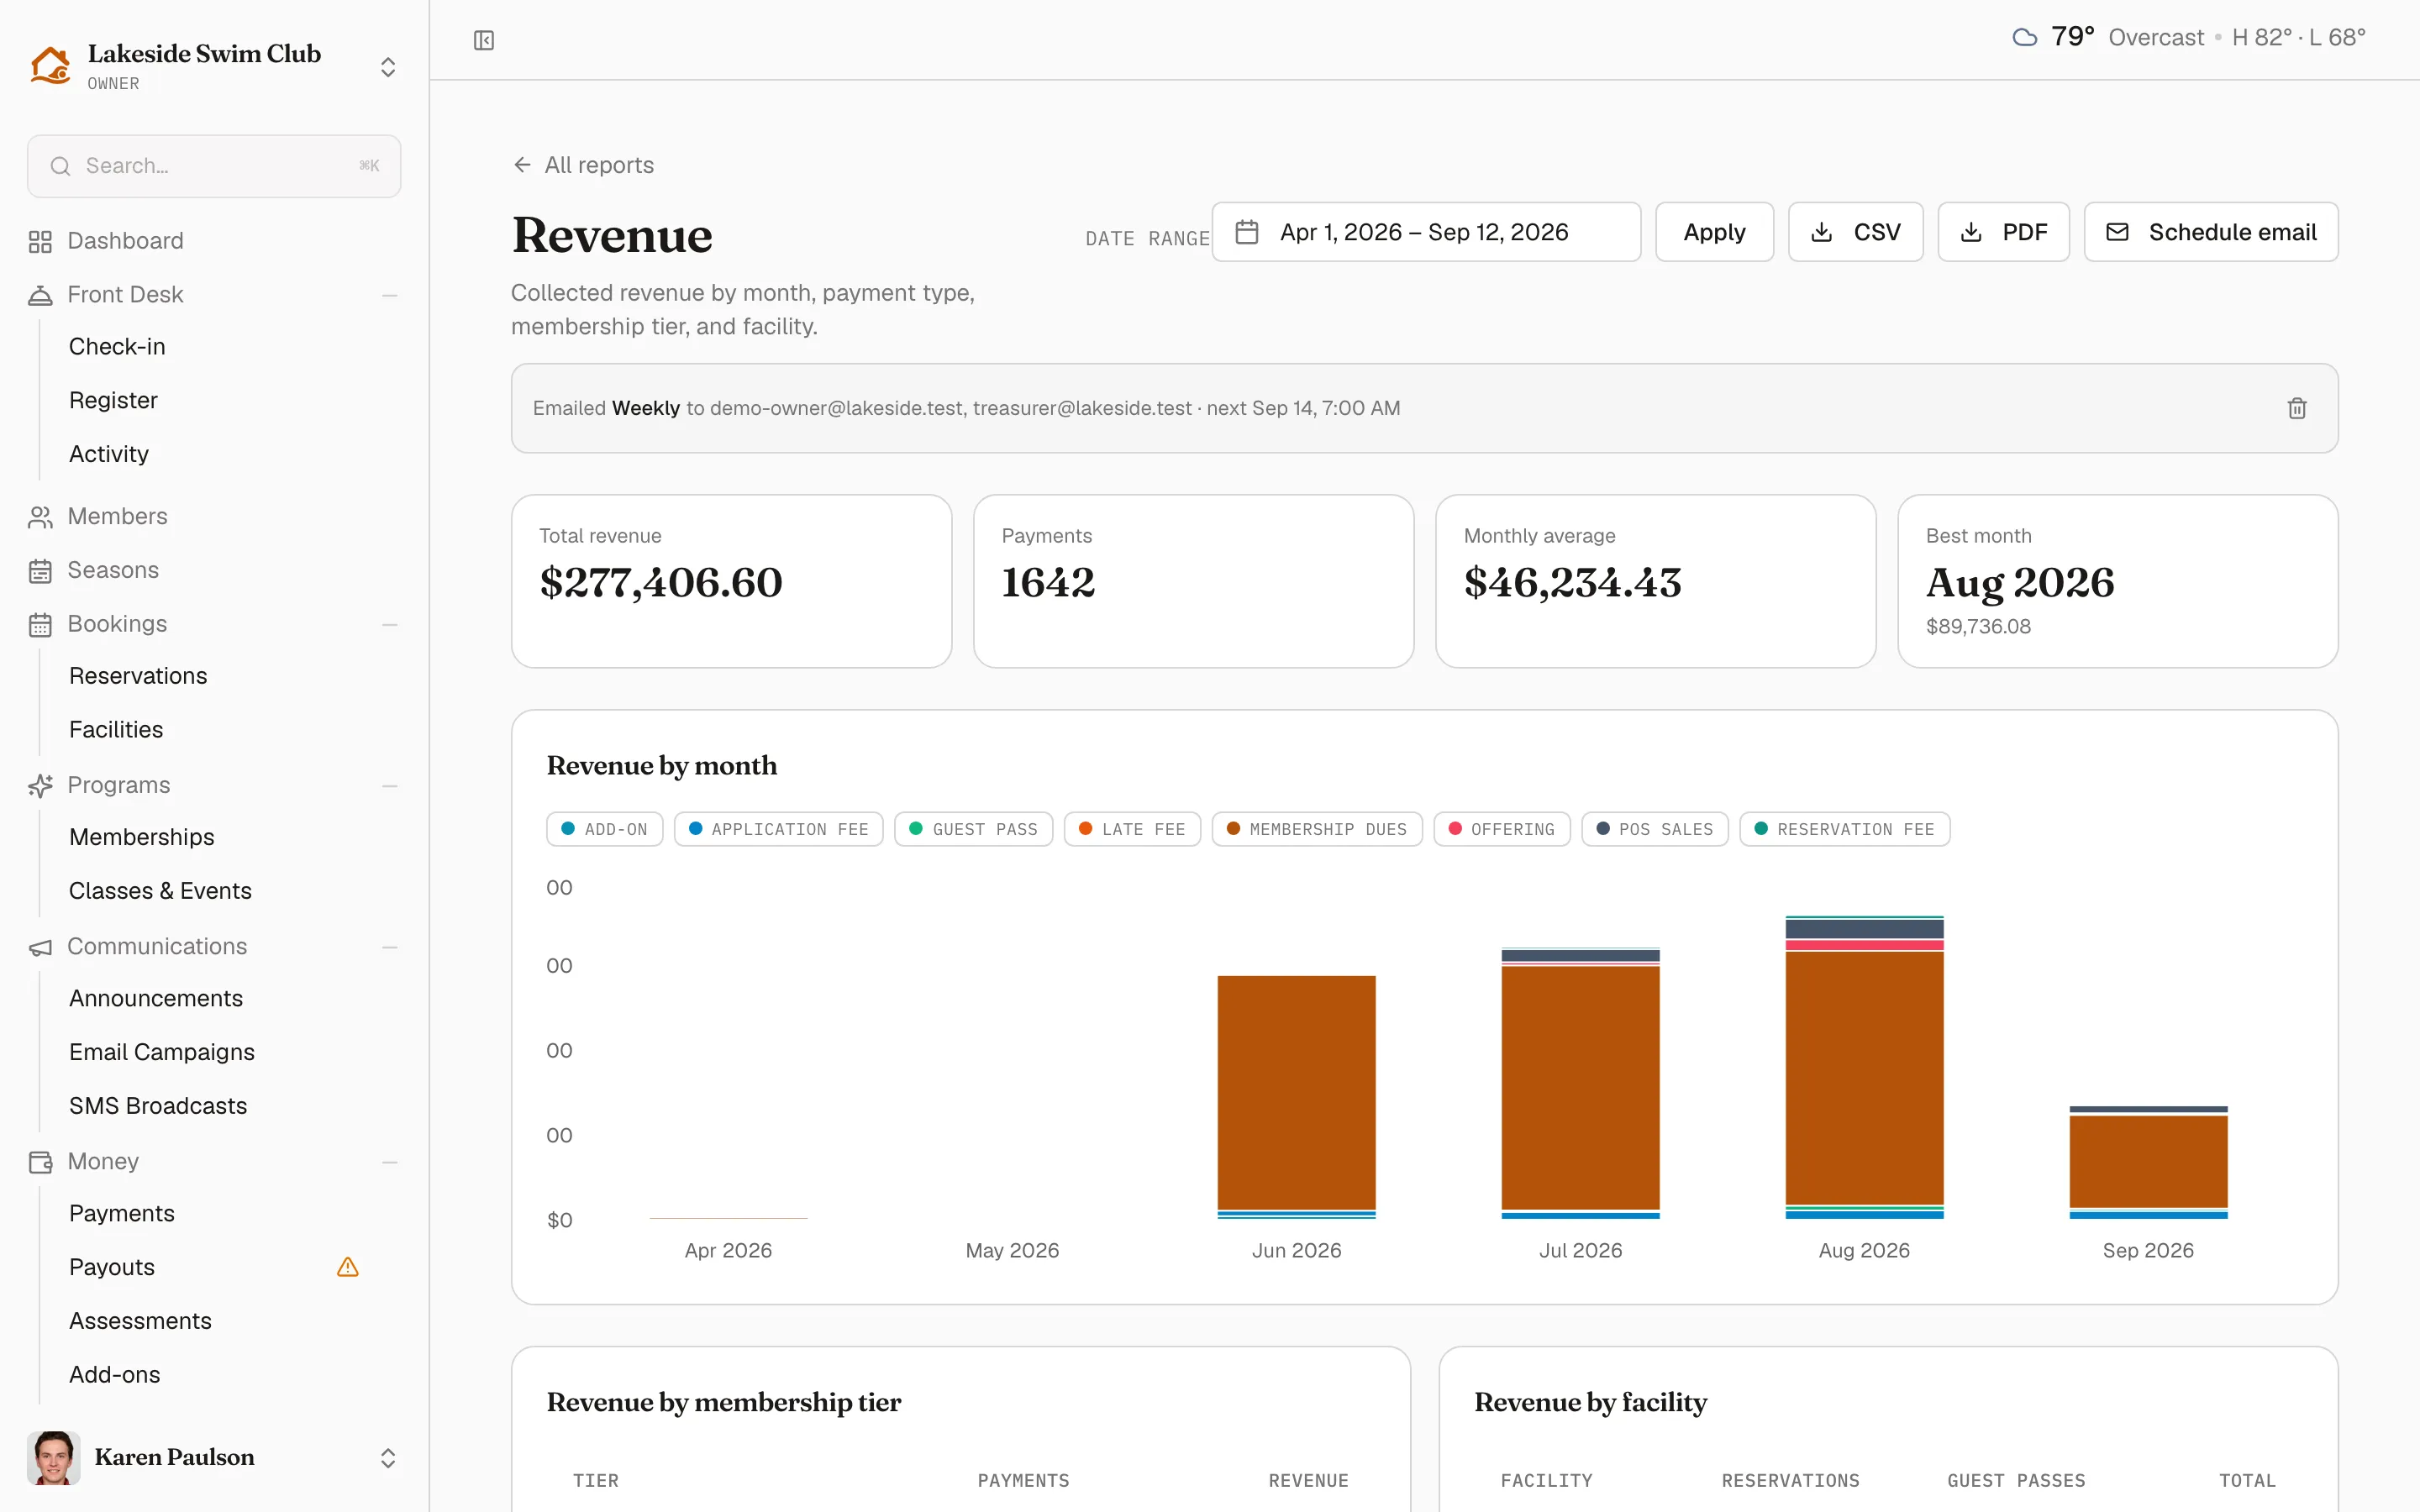Open SMS Broadcasts
The width and height of the screenshot is (2420, 1512).
(158, 1106)
